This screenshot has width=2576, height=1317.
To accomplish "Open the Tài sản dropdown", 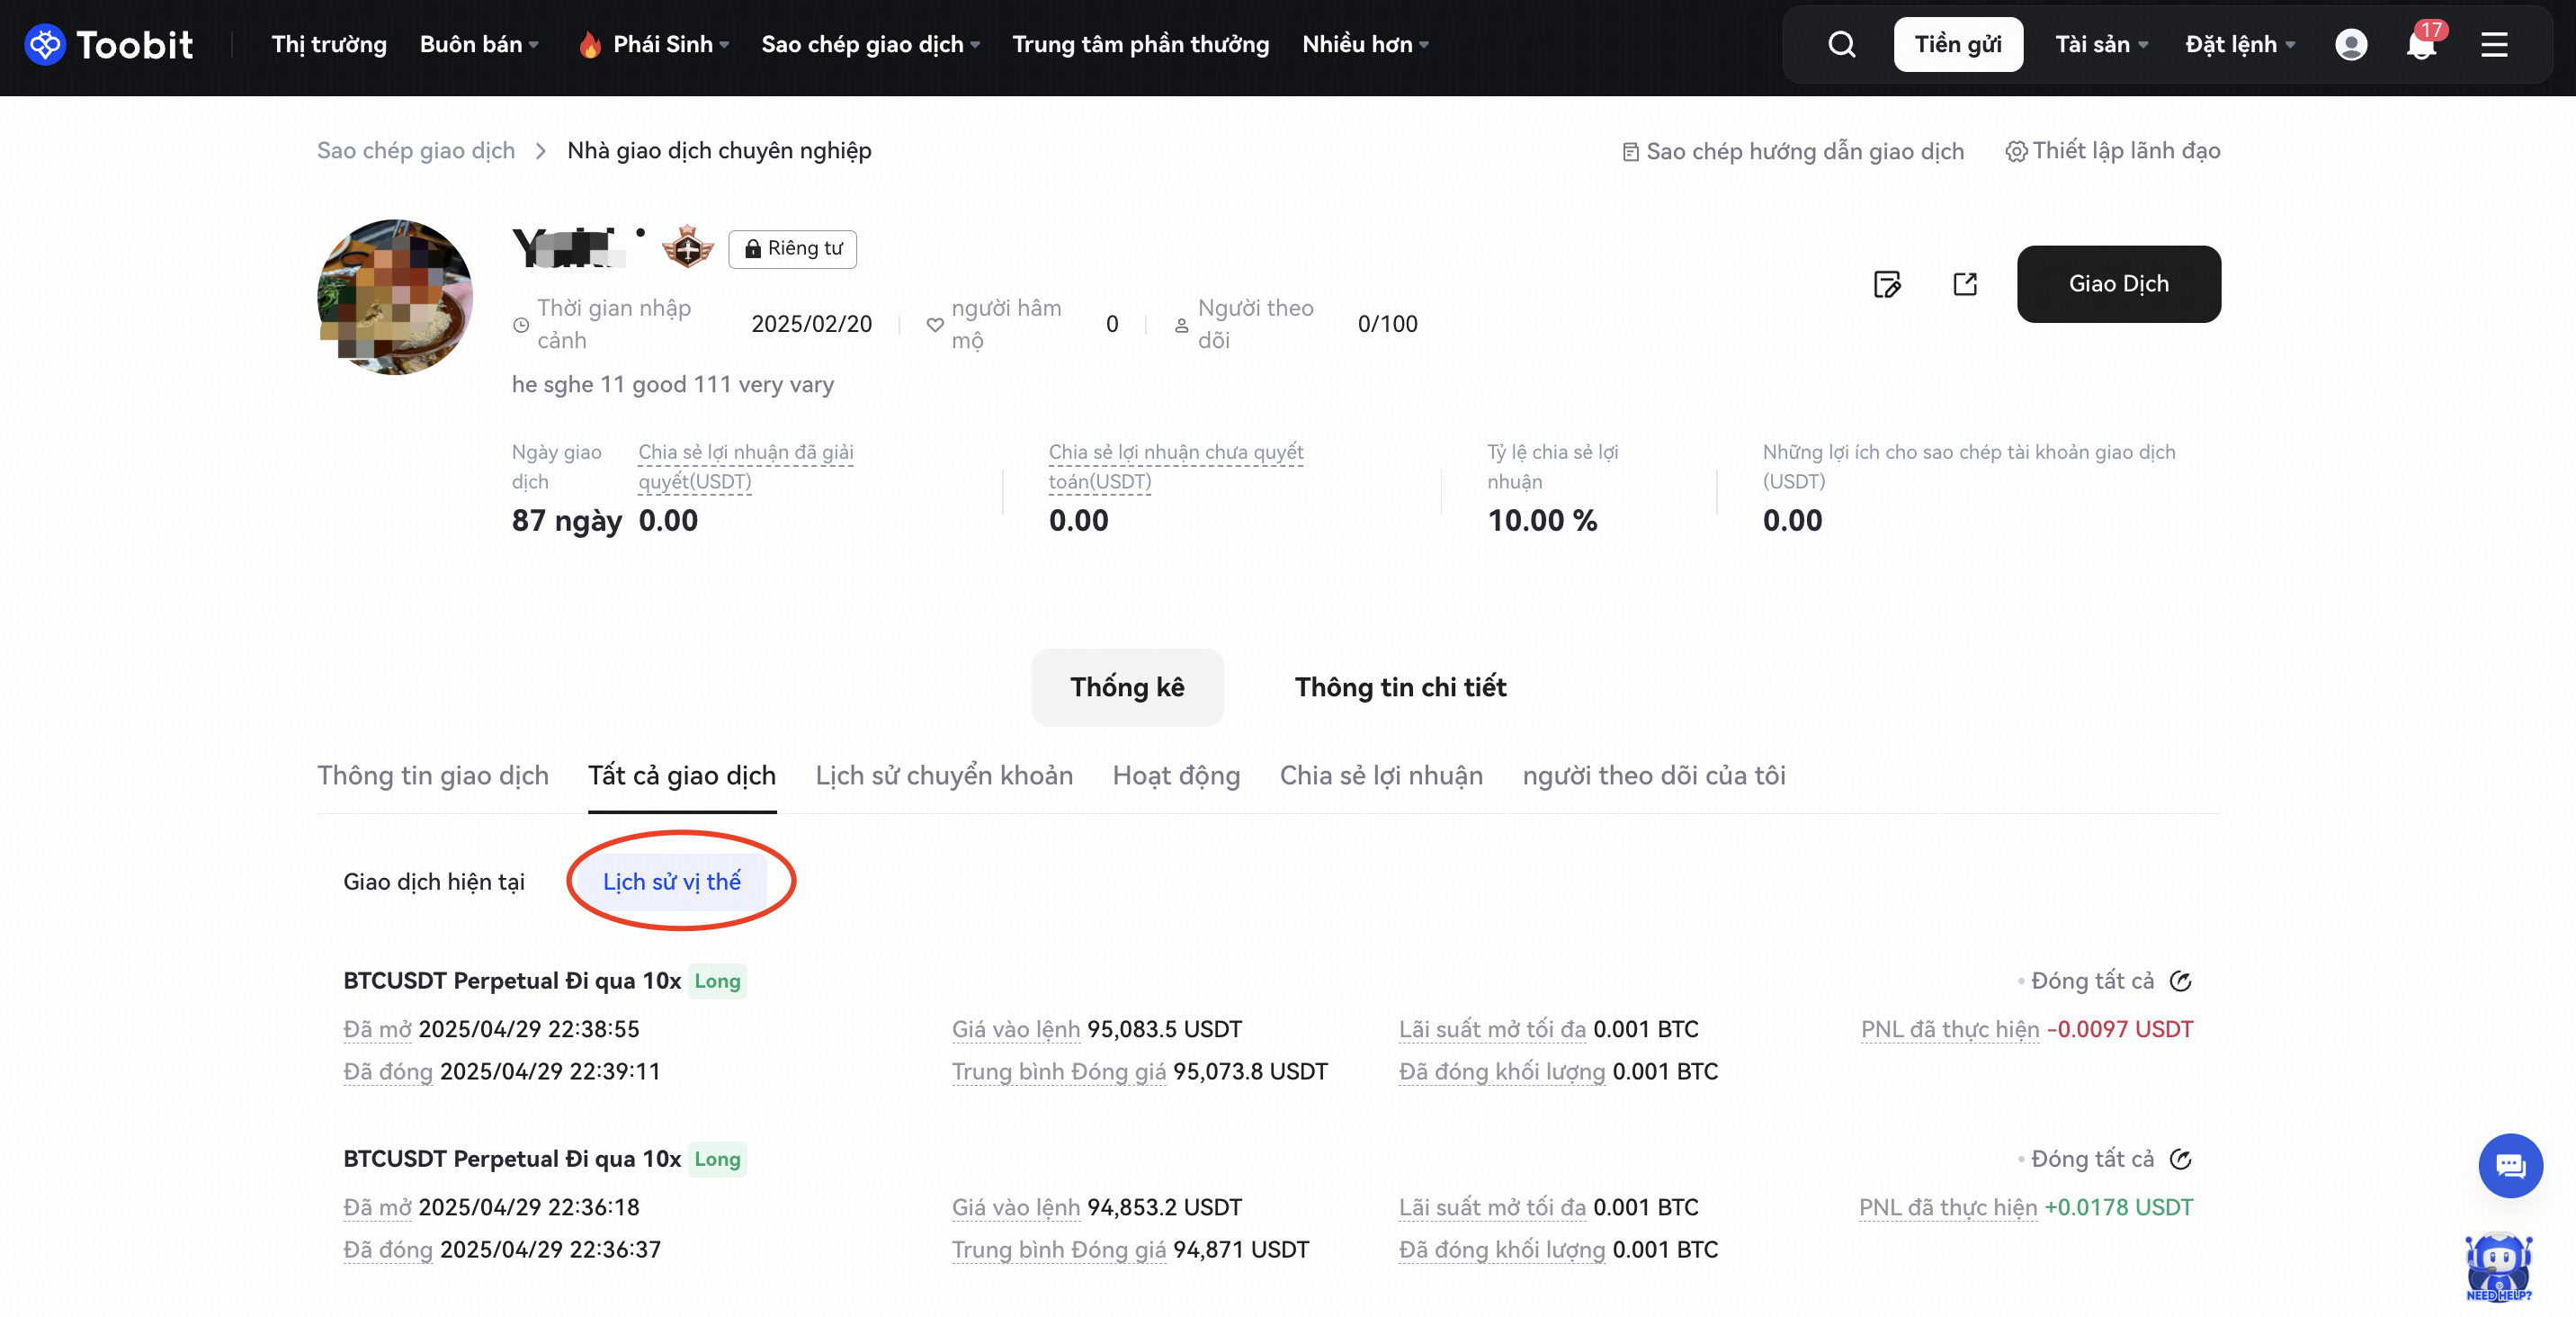I will [x=2101, y=45].
